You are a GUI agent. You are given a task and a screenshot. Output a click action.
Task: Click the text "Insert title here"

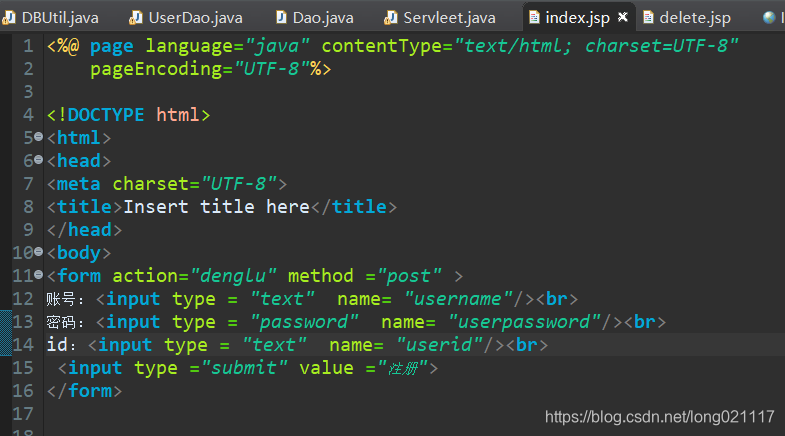216,207
